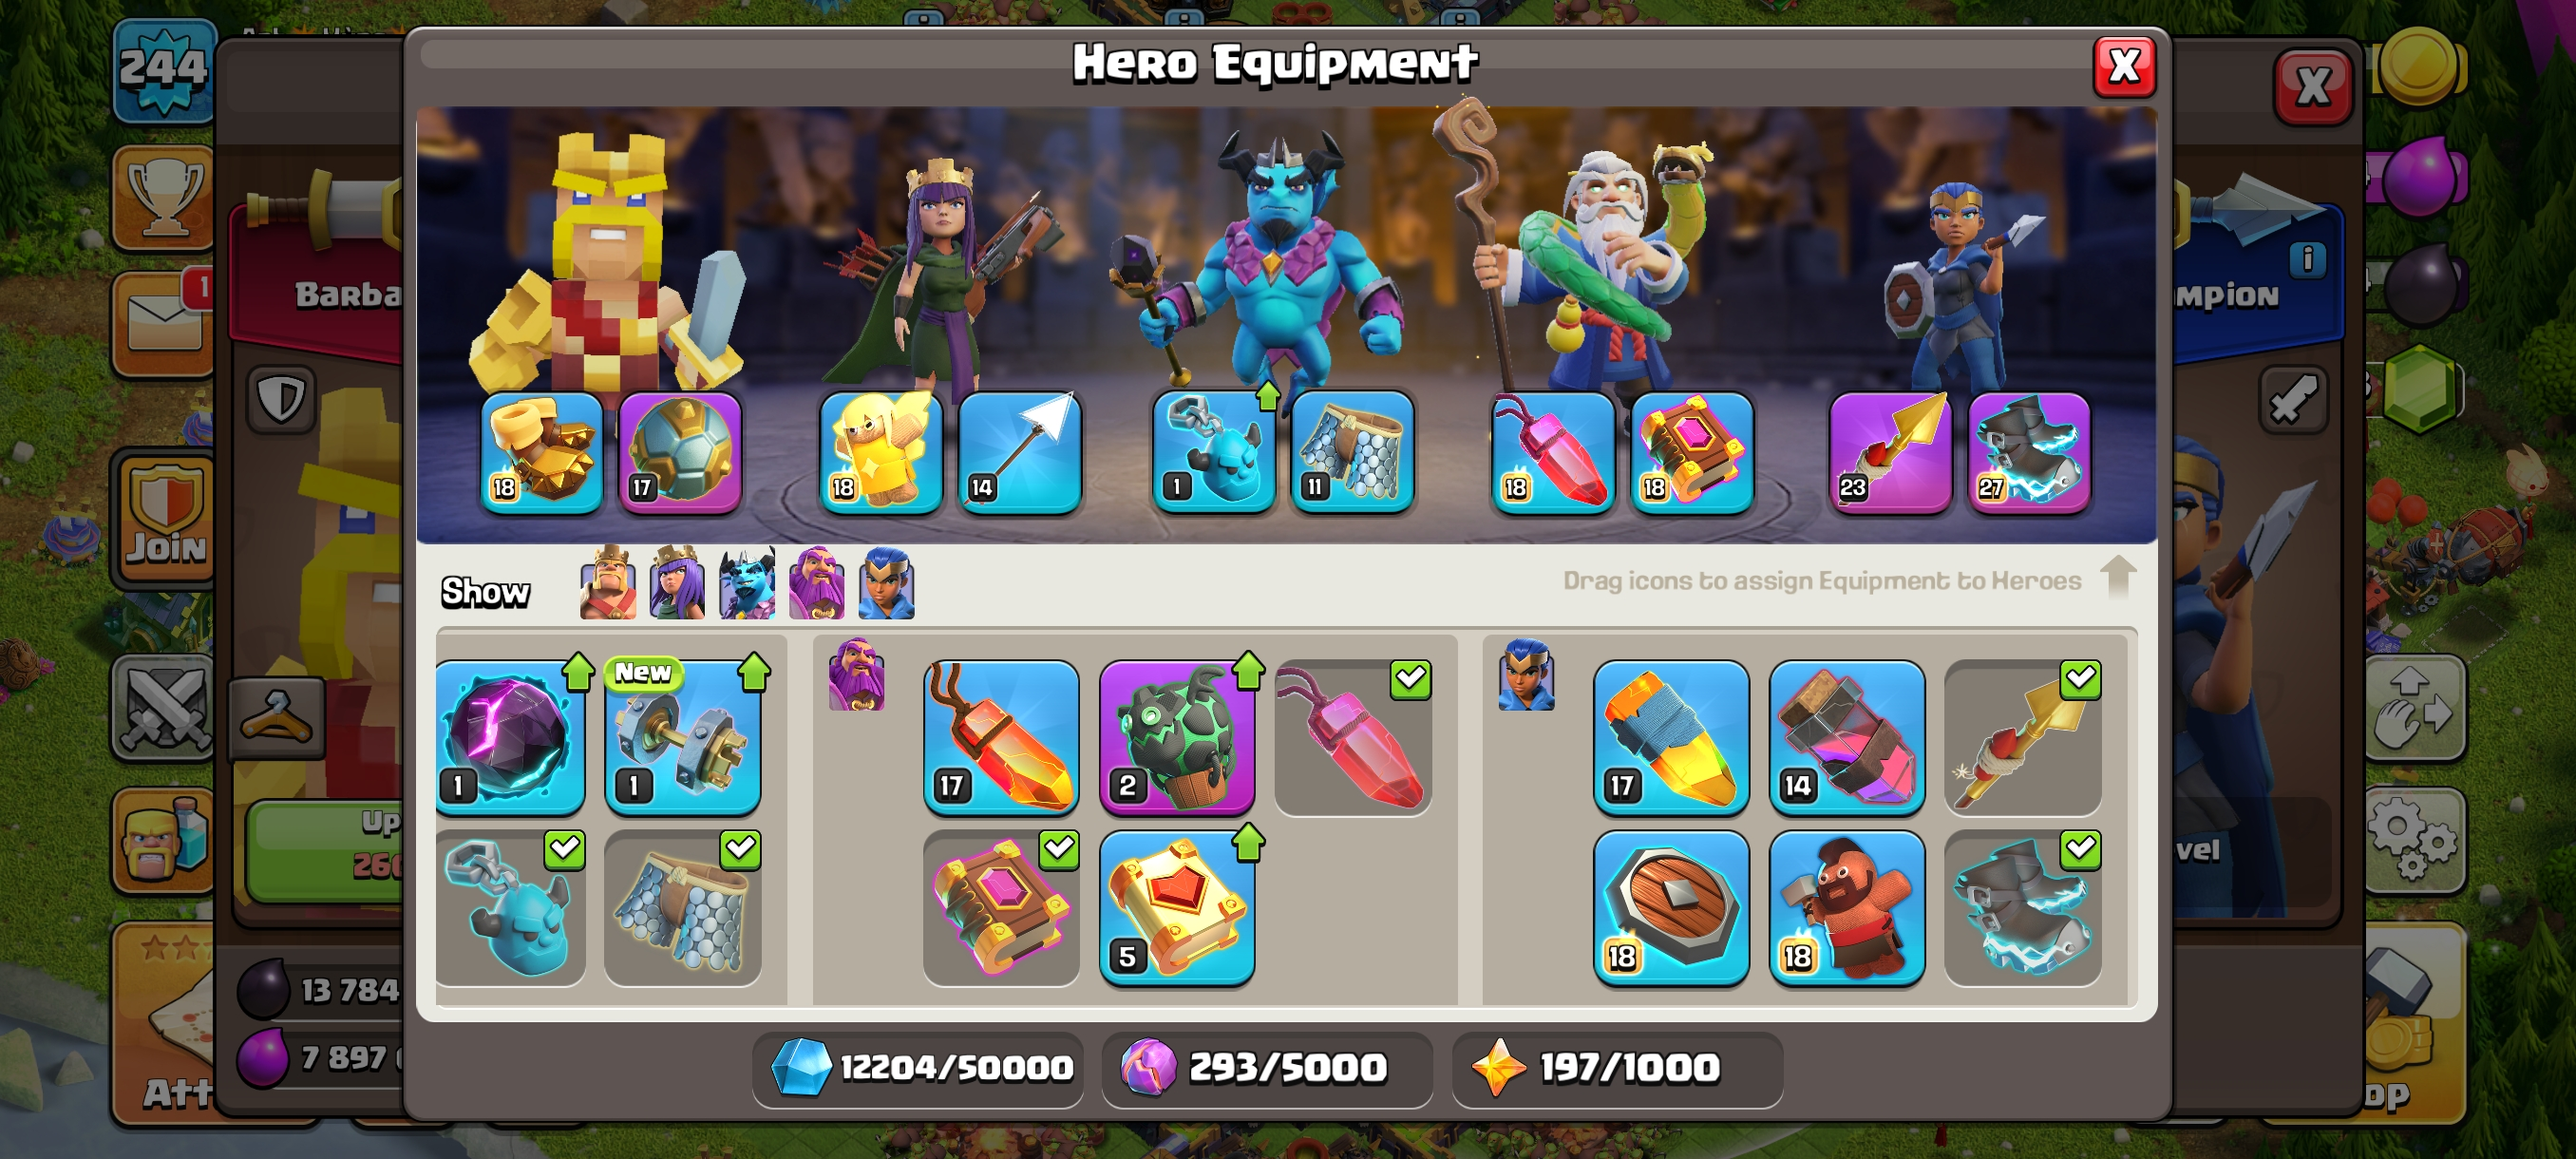Select the new dumbbell equipment icon
Image resolution: width=2576 pixels, height=1159 pixels.
[683, 736]
